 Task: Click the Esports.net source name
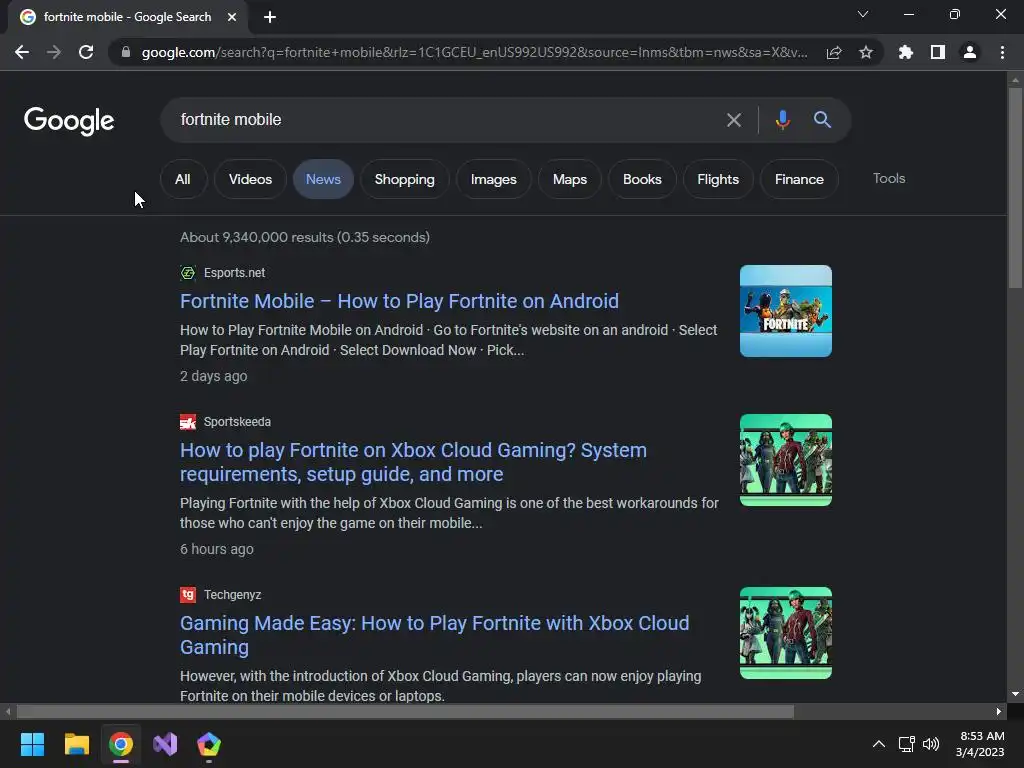(234, 273)
